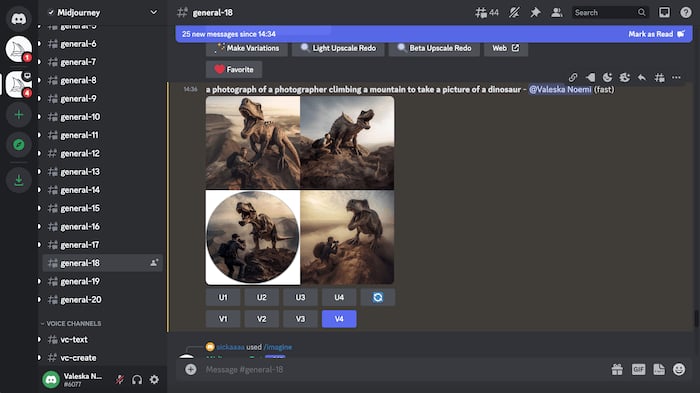This screenshot has height=393, width=700.
Task: Click Make Variations button
Action: [x=247, y=48]
